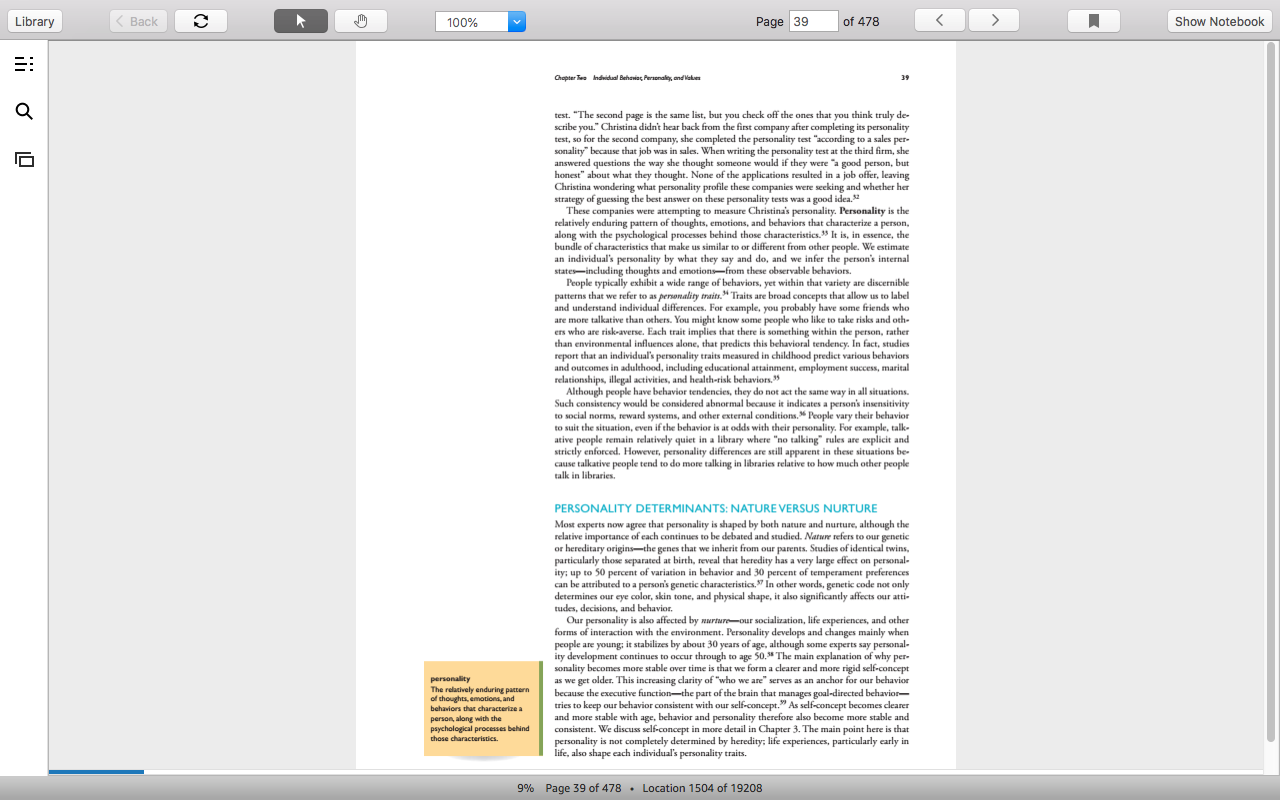Click 'of 478' page total text in toolbar
The width and height of the screenshot is (1280, 800).
[x=861, y=21]
